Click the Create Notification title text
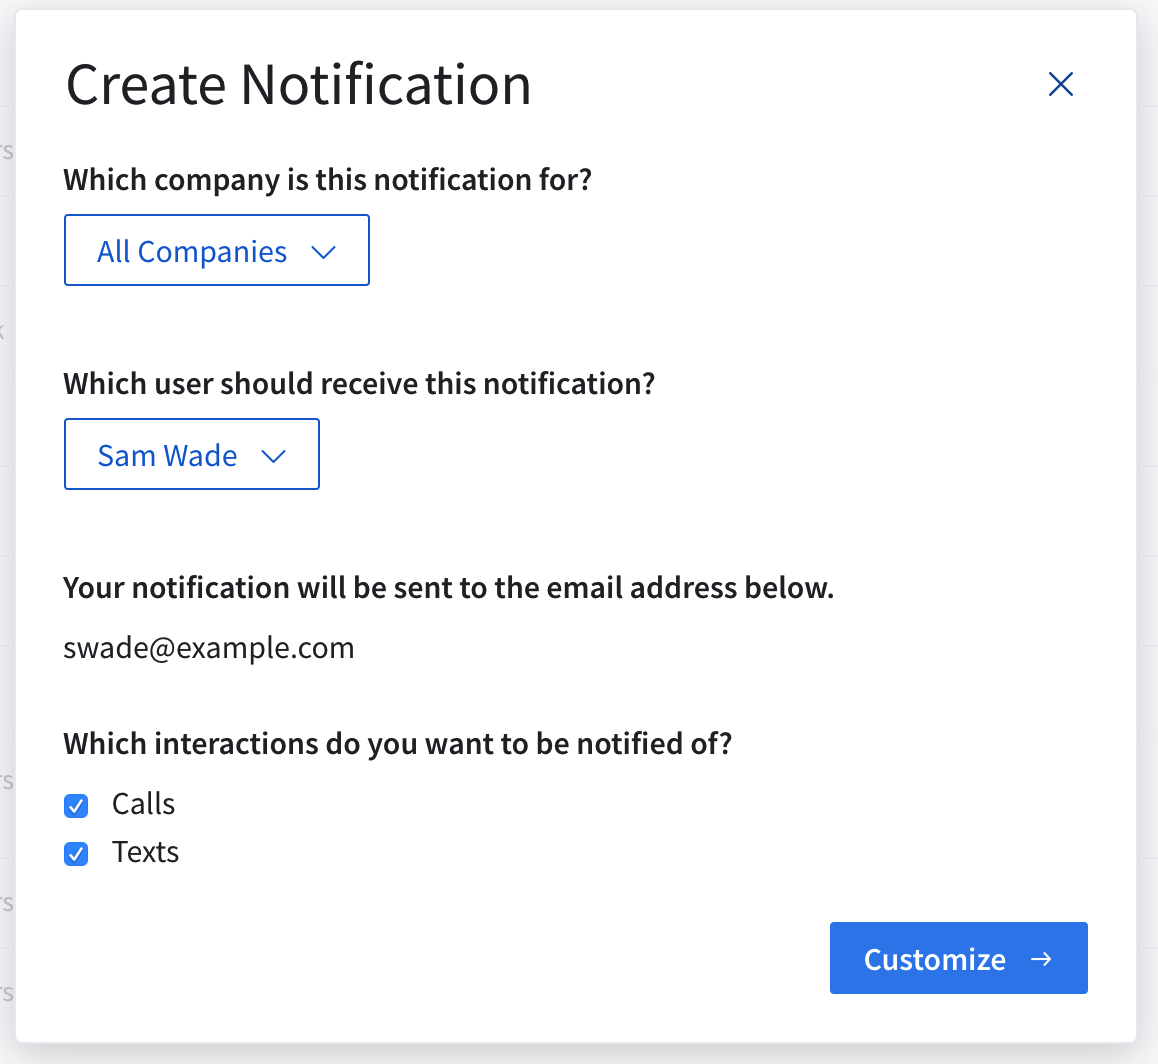Viewport: 1158px width, 1064px height. click(298, 85)
